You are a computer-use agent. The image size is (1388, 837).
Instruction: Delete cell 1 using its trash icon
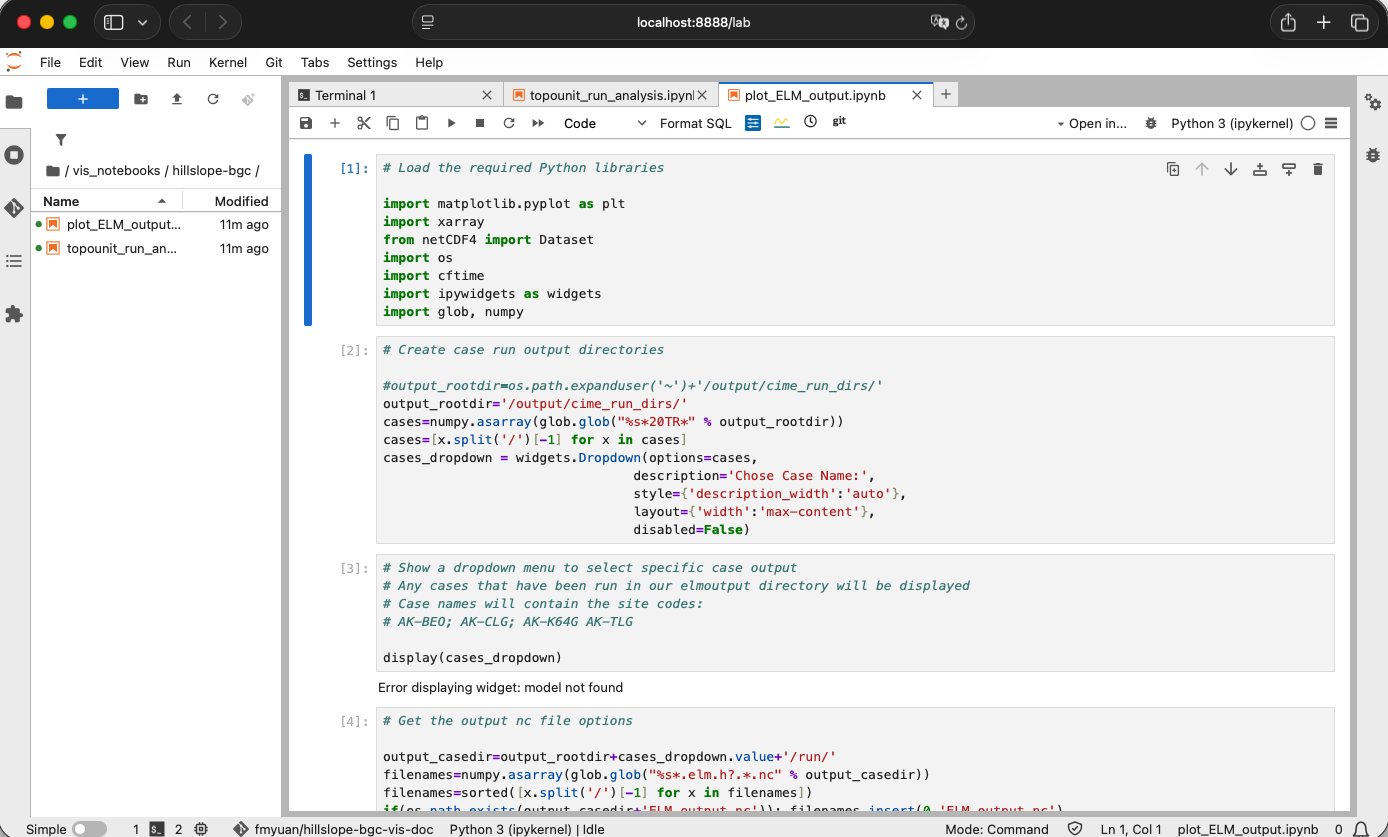click(1318, 169)
